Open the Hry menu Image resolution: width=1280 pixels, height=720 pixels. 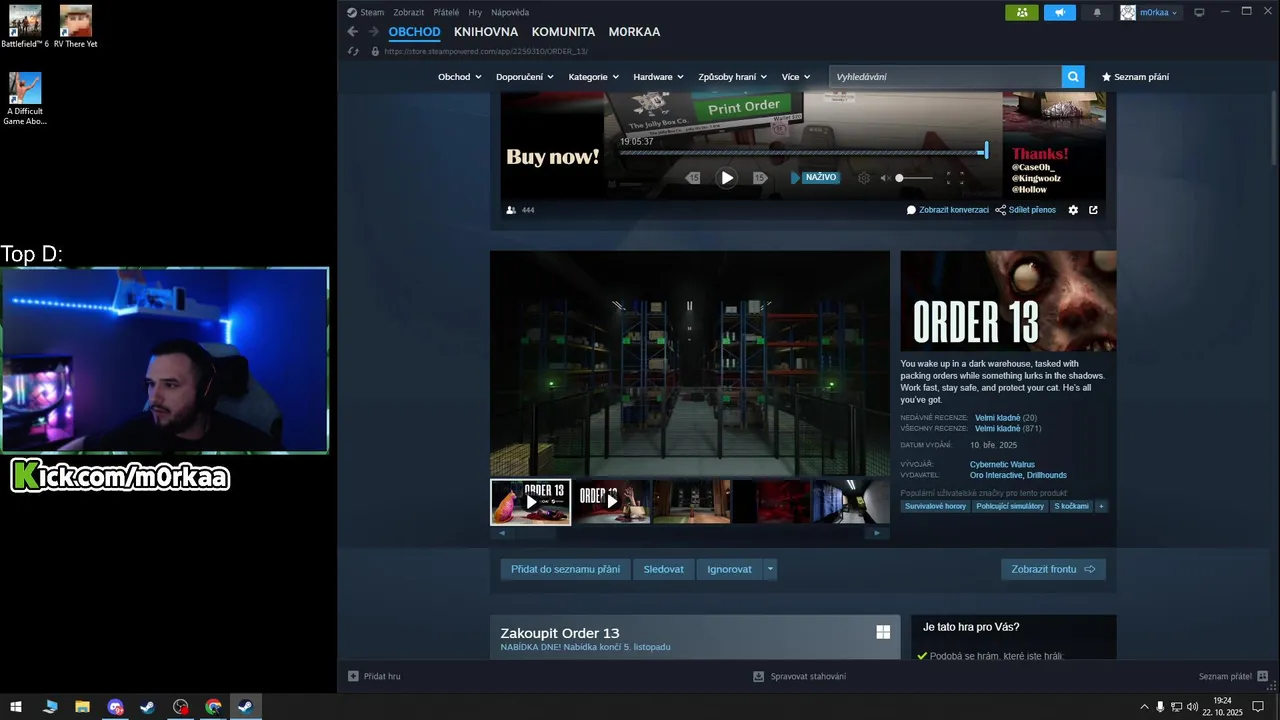(475, 12)
